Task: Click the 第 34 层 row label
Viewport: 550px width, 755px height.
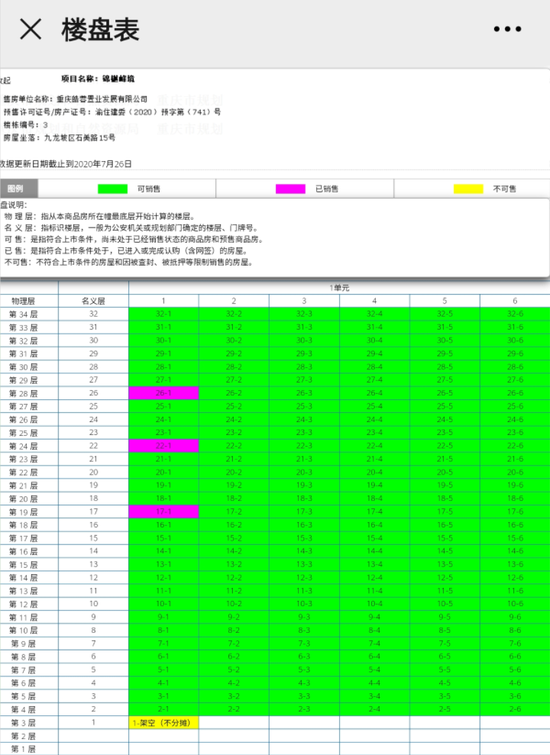Action: point(24,314)
